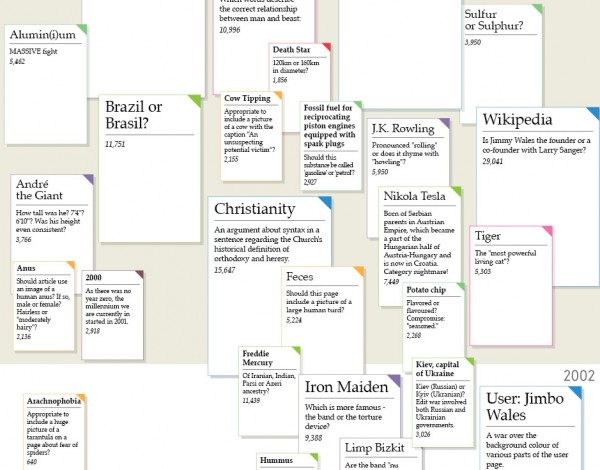Click the 7,449 count on Nikola Tesla card

tap(391, 282)
